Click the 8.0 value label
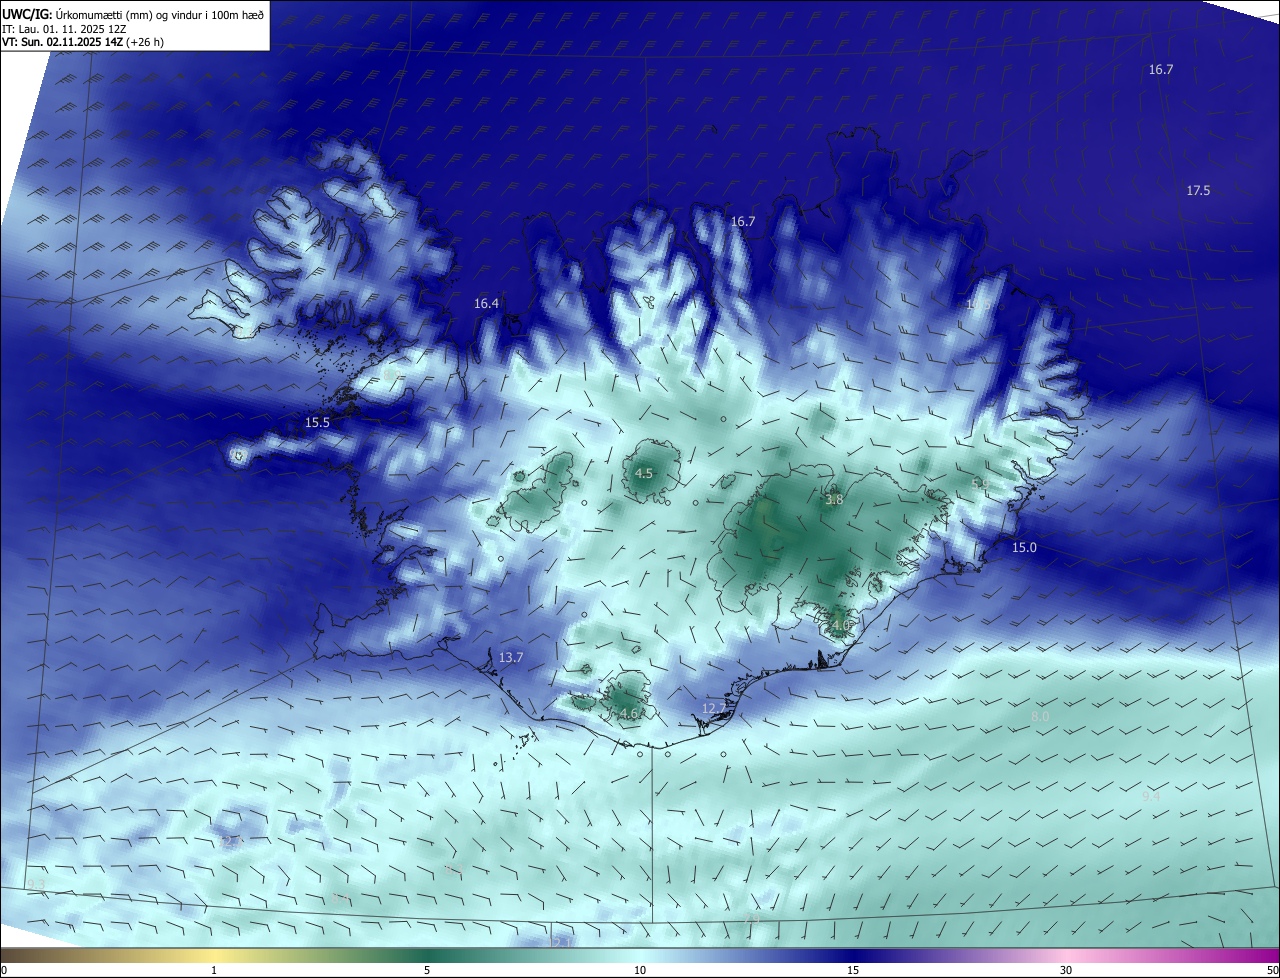 pyautogui.click(x=1040, y=717)
